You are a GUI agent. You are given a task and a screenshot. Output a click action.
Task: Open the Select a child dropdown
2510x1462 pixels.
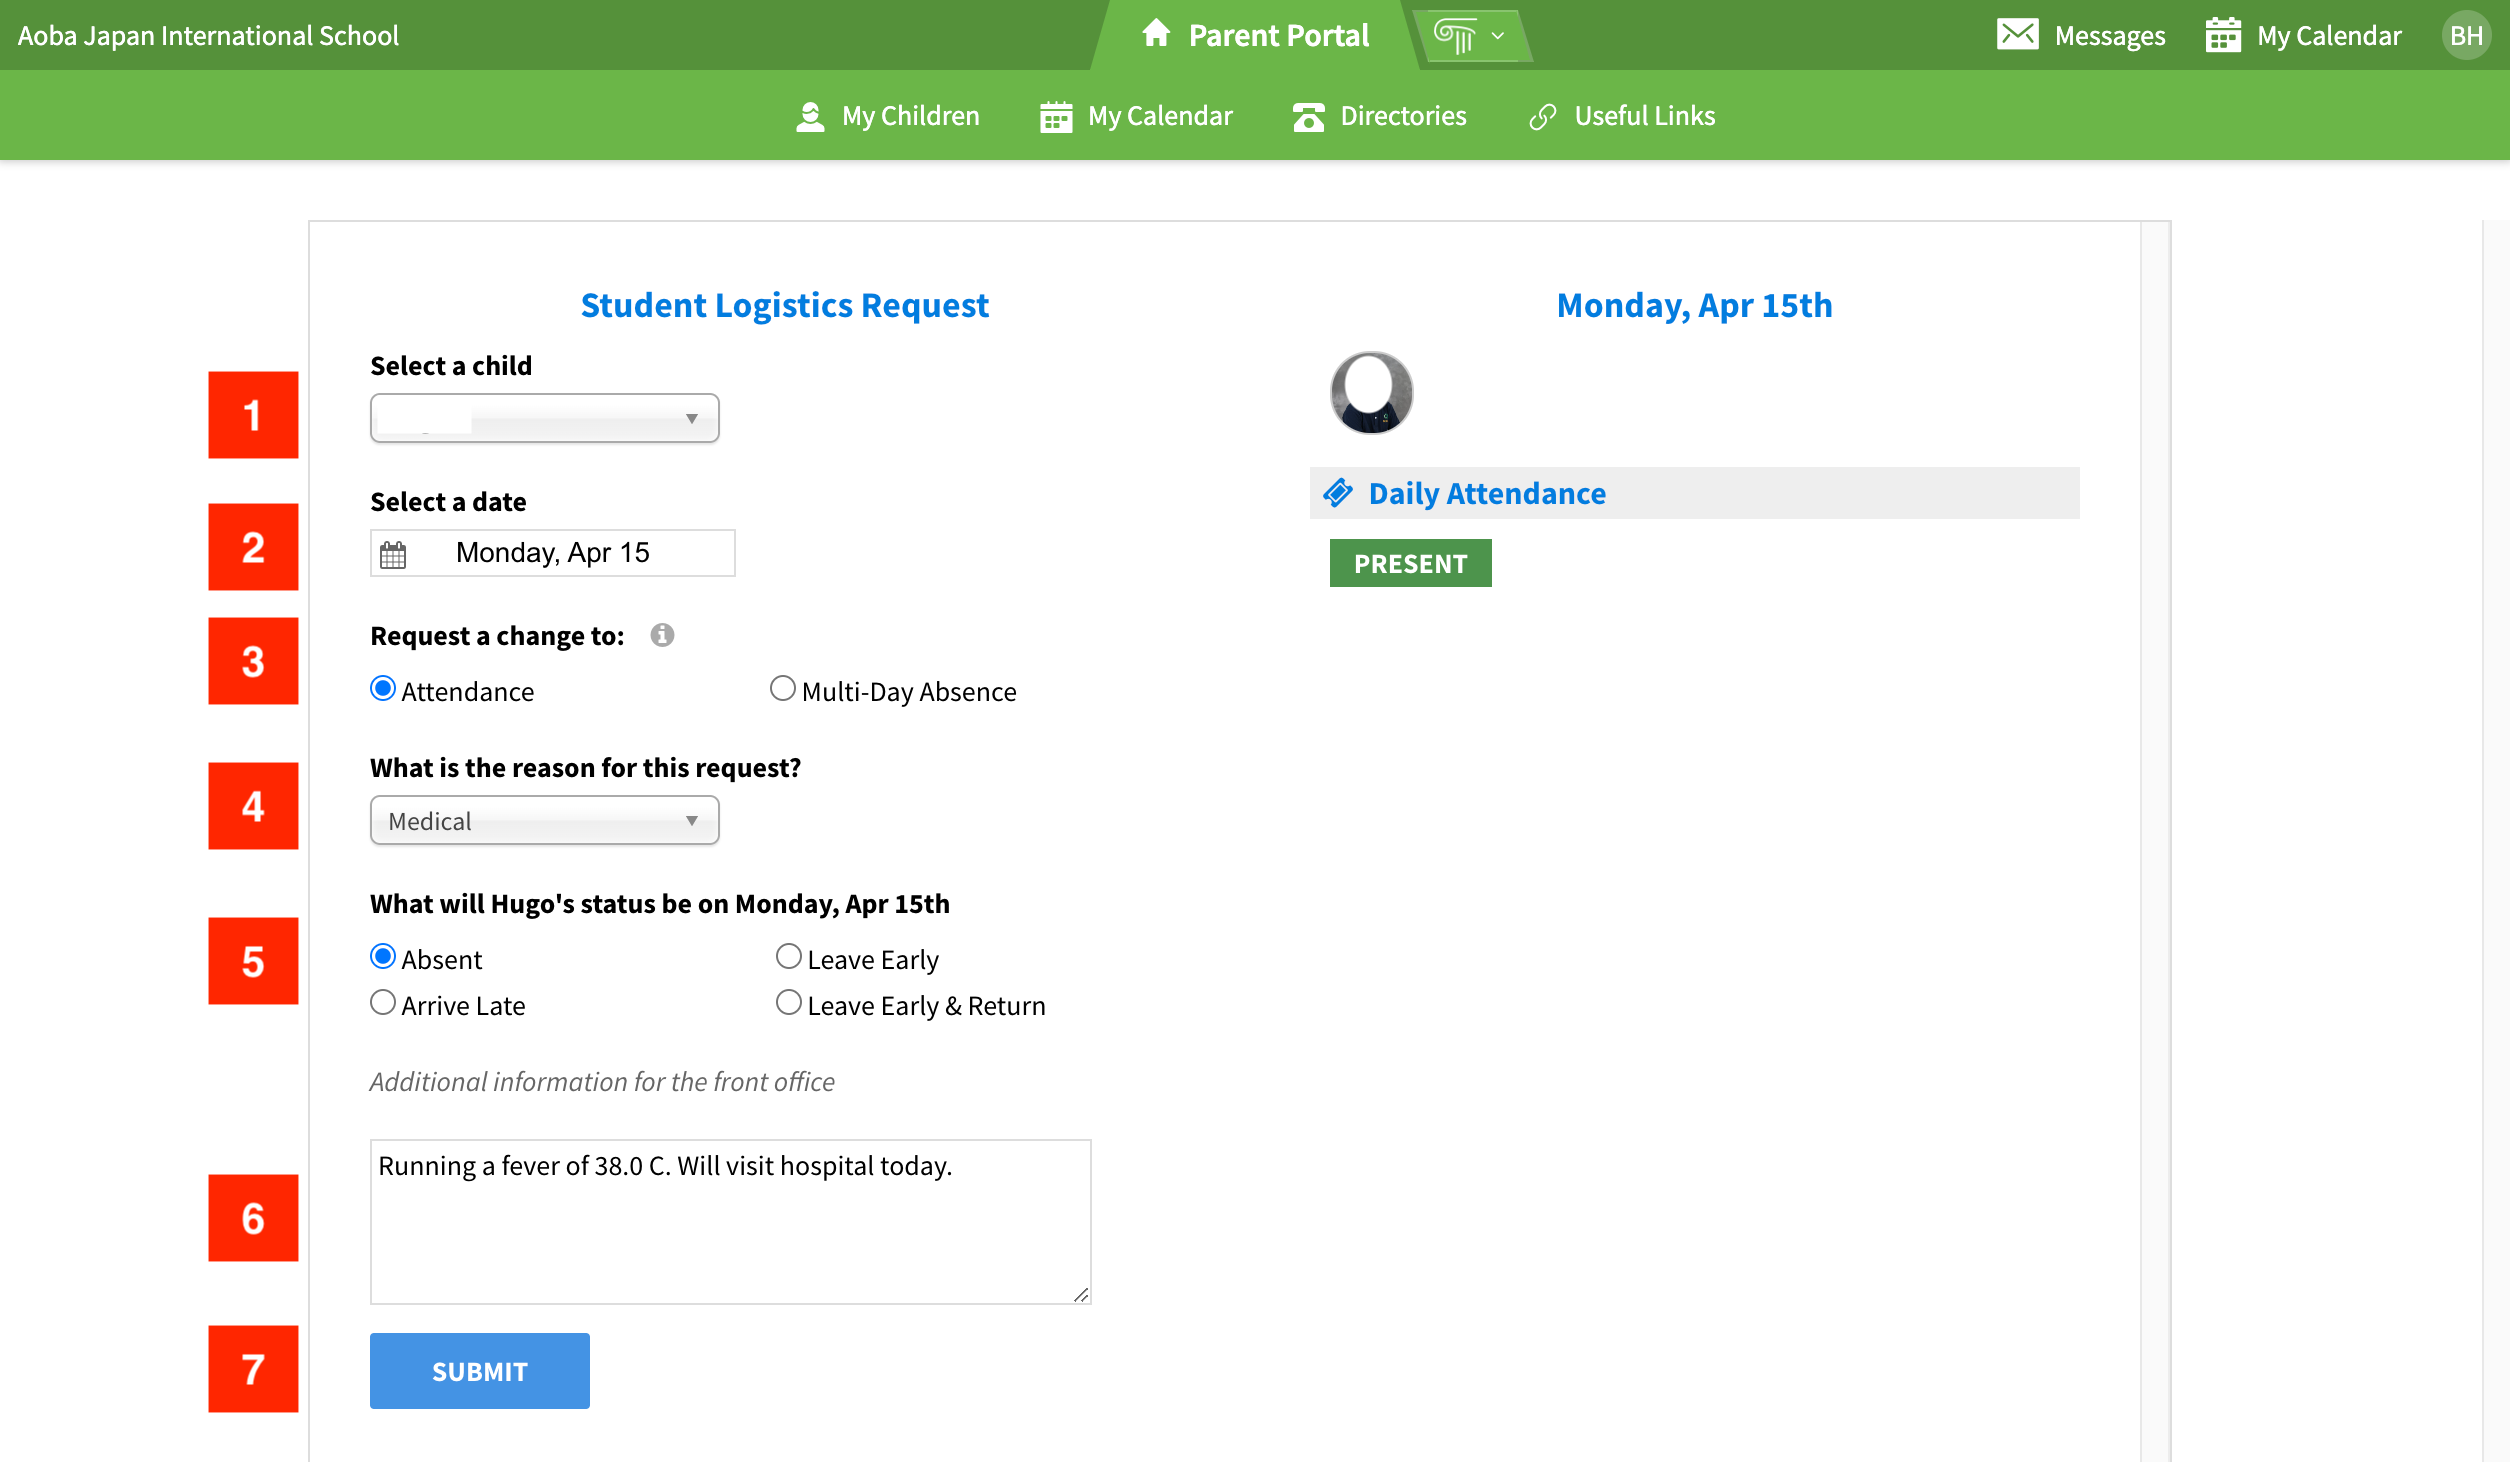(x=544, y=418)
